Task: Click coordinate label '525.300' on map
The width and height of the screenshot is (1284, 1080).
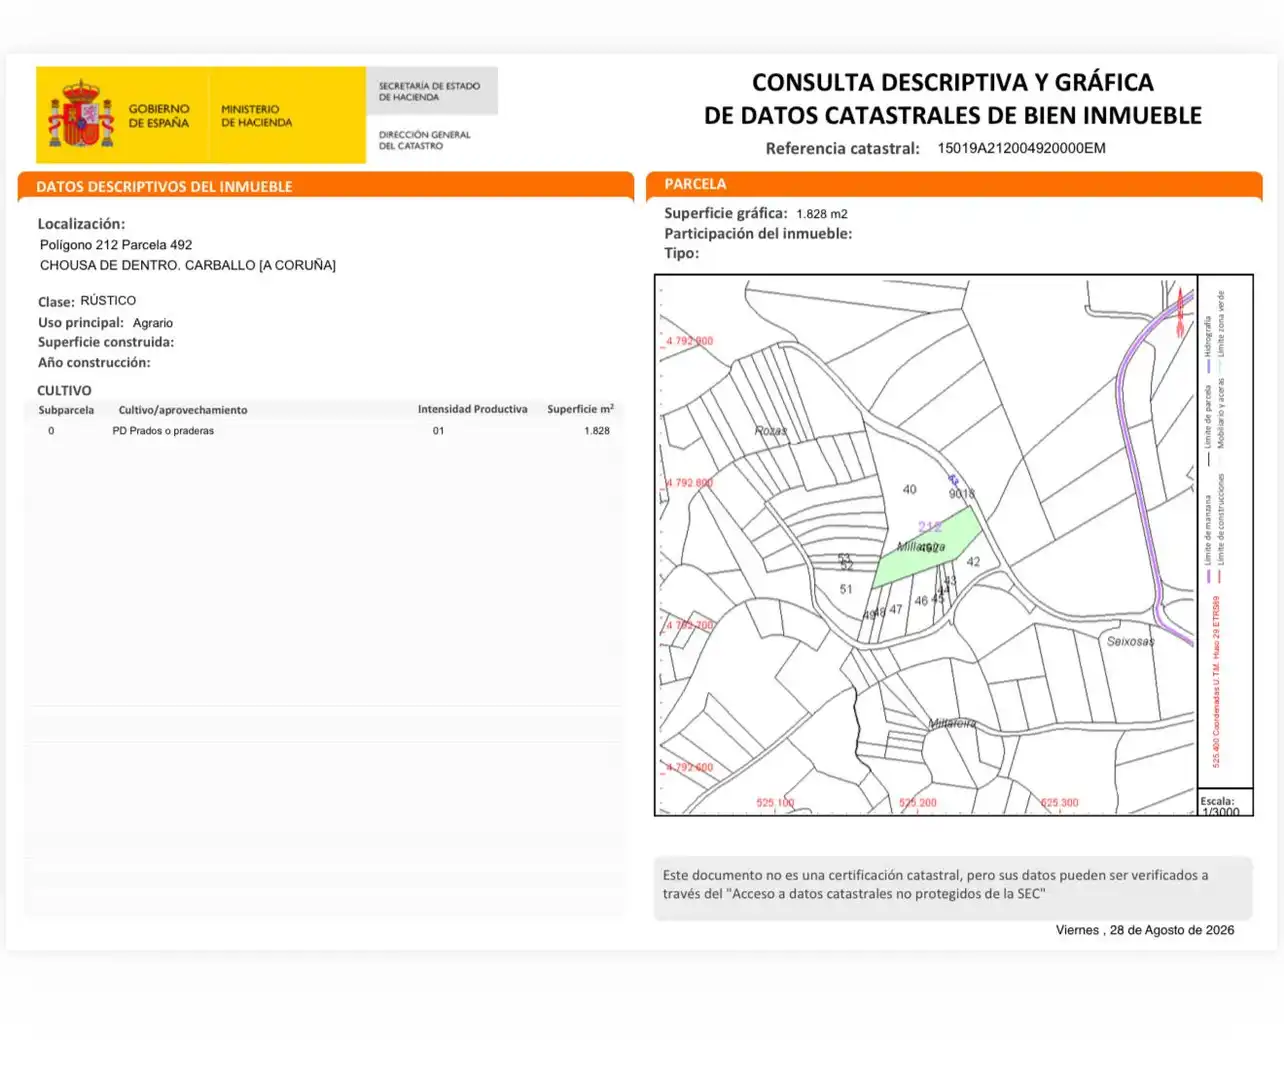Action: click(1060, 803)
